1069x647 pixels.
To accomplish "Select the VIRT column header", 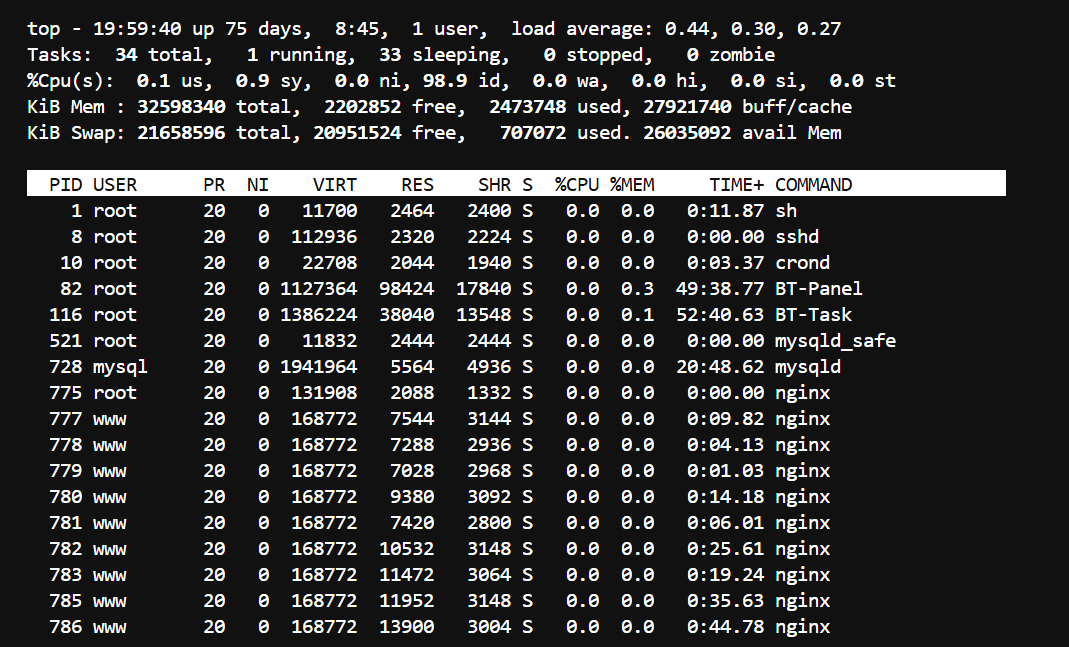I will 335,185.
